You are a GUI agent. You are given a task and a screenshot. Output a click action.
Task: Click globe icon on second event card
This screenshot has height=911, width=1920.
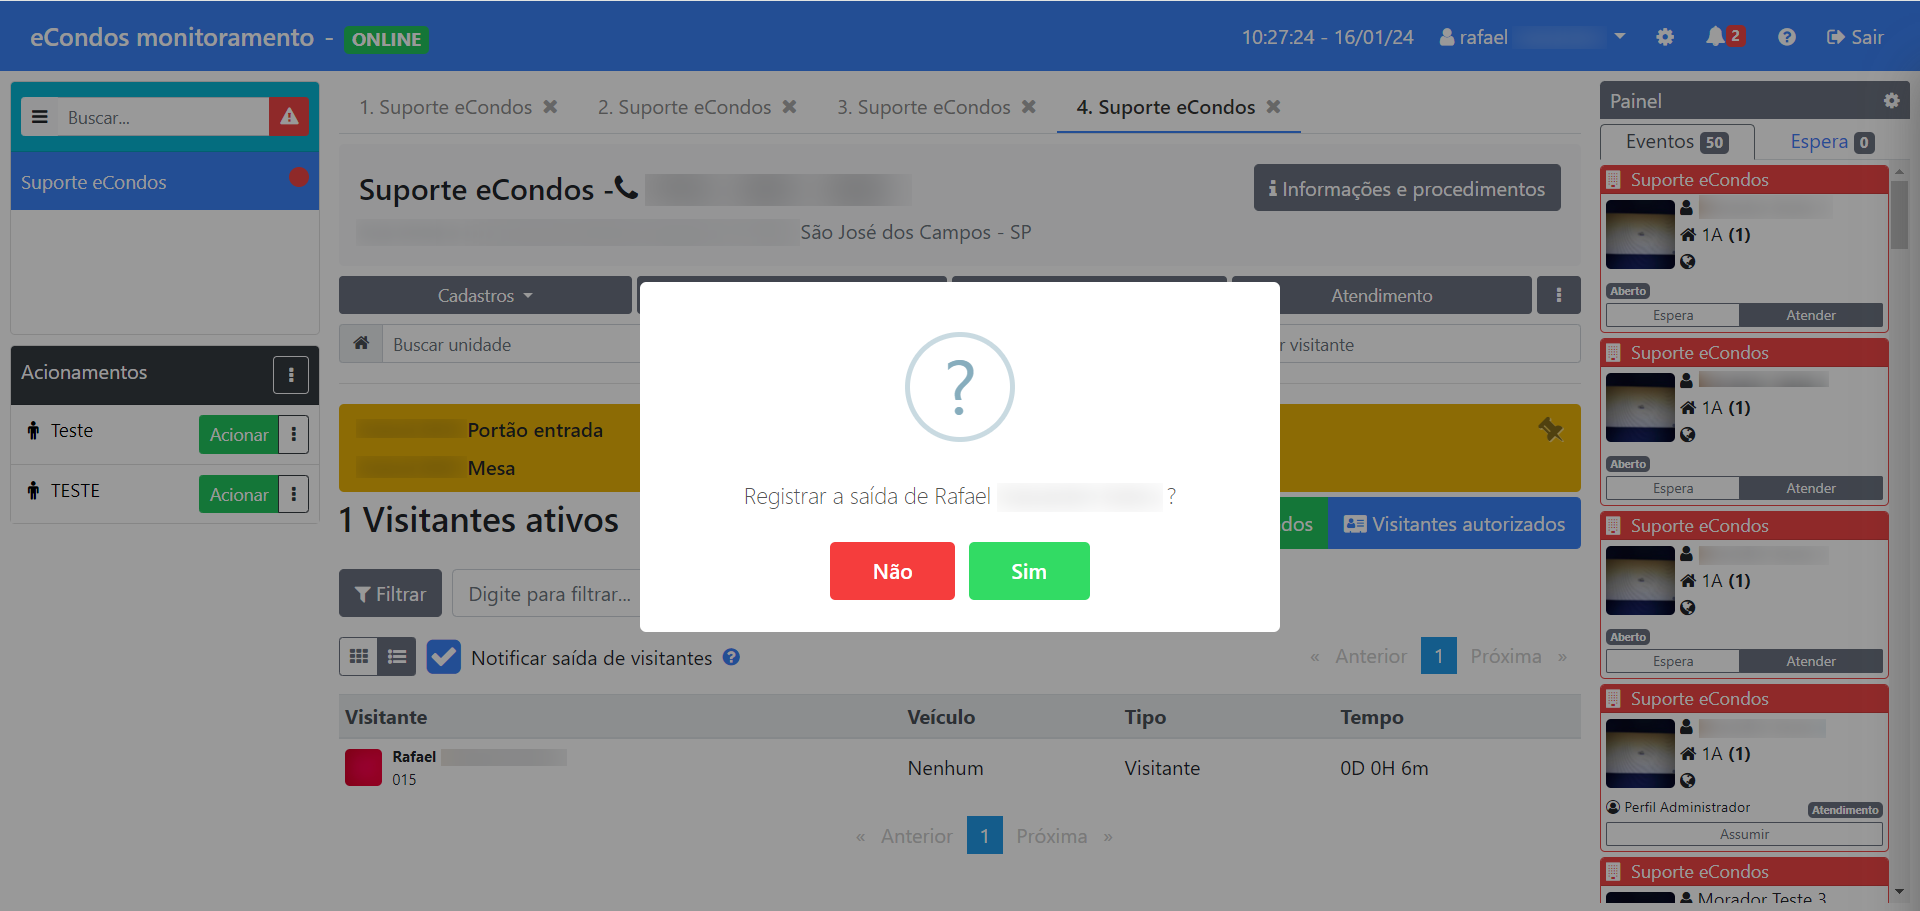(1688, 435)
